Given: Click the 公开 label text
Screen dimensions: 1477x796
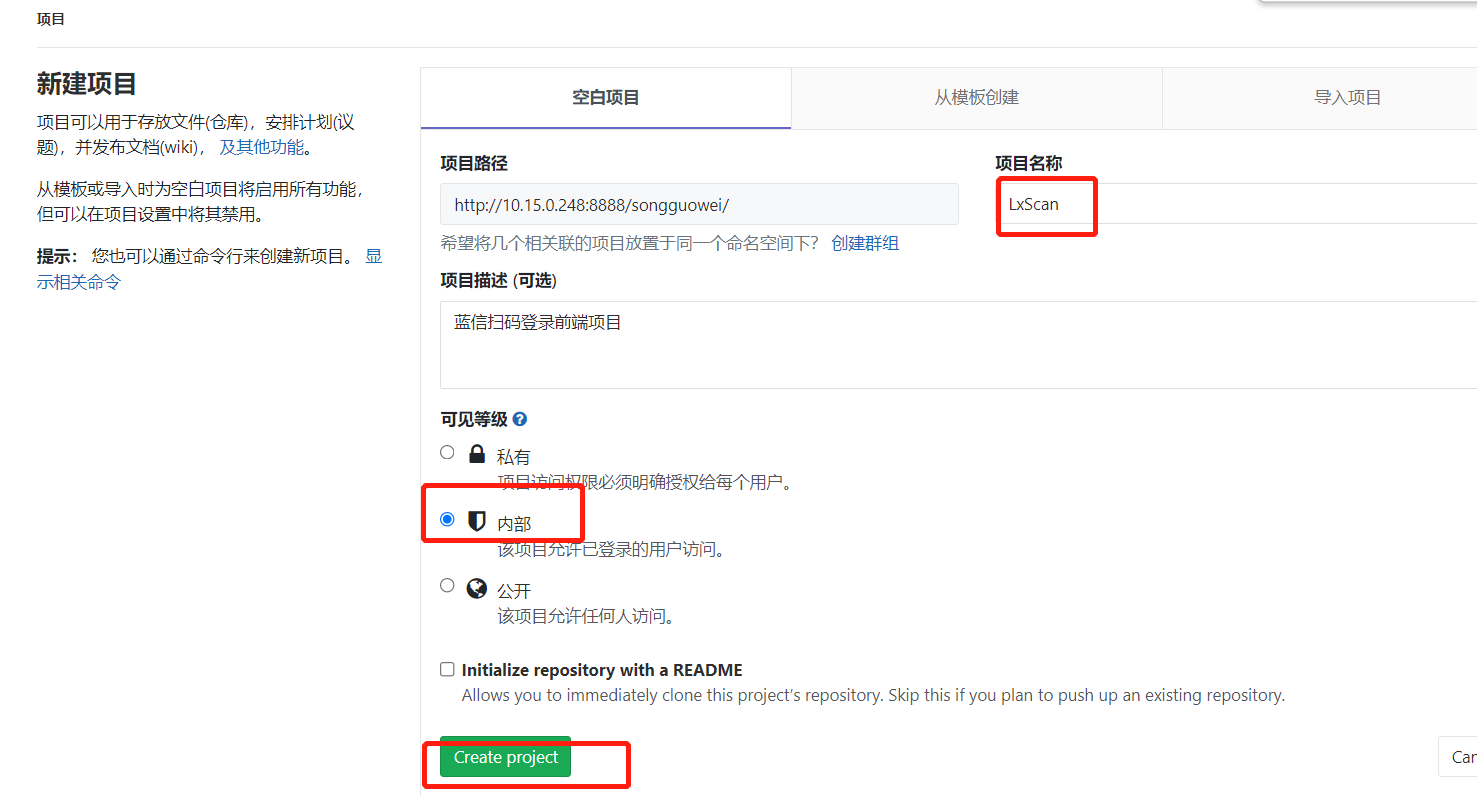Looking at the screenshot, I should (x=514, y=591).
